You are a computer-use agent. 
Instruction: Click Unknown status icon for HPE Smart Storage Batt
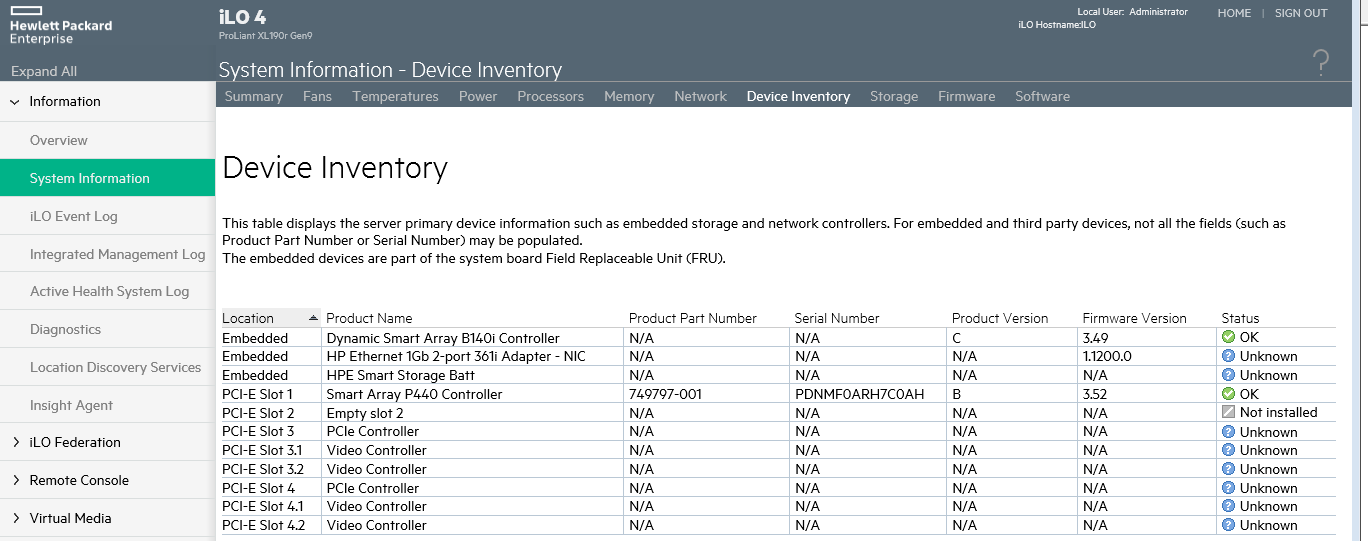(1228, 375)
